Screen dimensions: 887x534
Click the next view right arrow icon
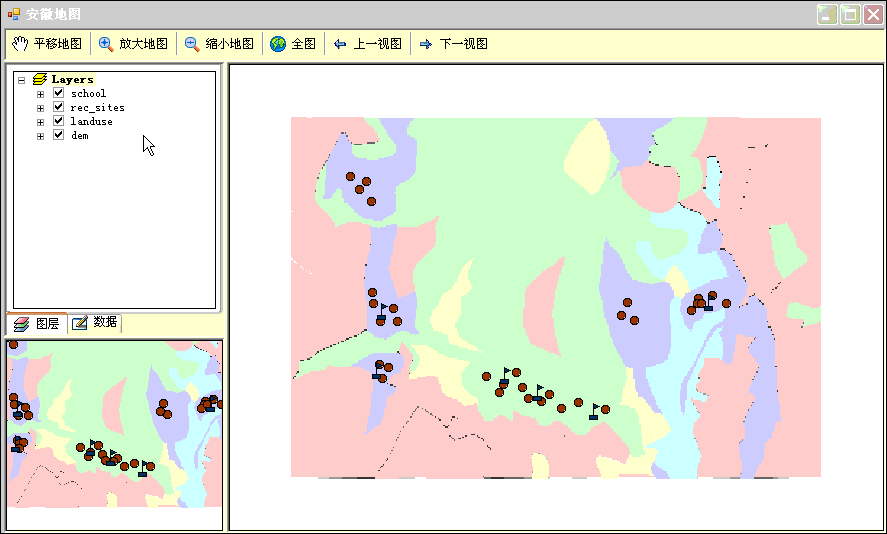(426, 44)
